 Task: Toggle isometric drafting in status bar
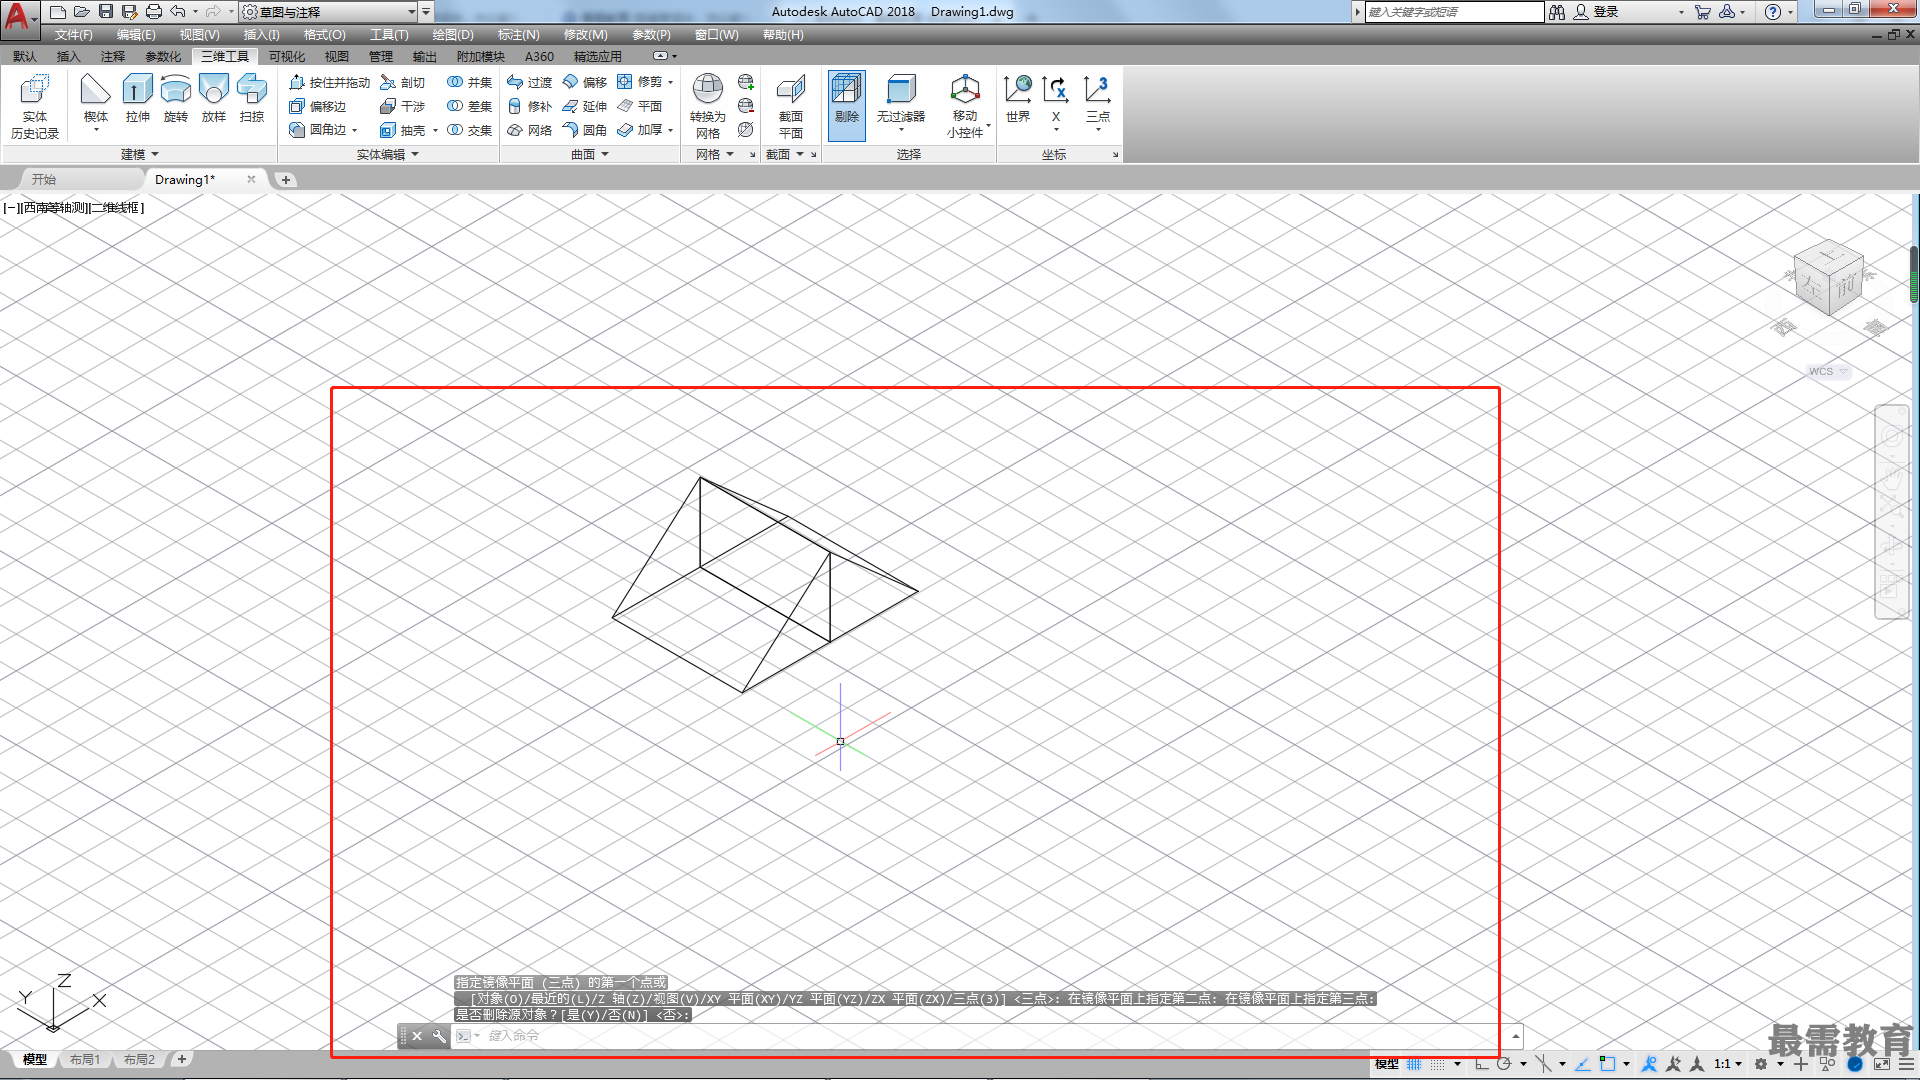pos(1544,1064)
